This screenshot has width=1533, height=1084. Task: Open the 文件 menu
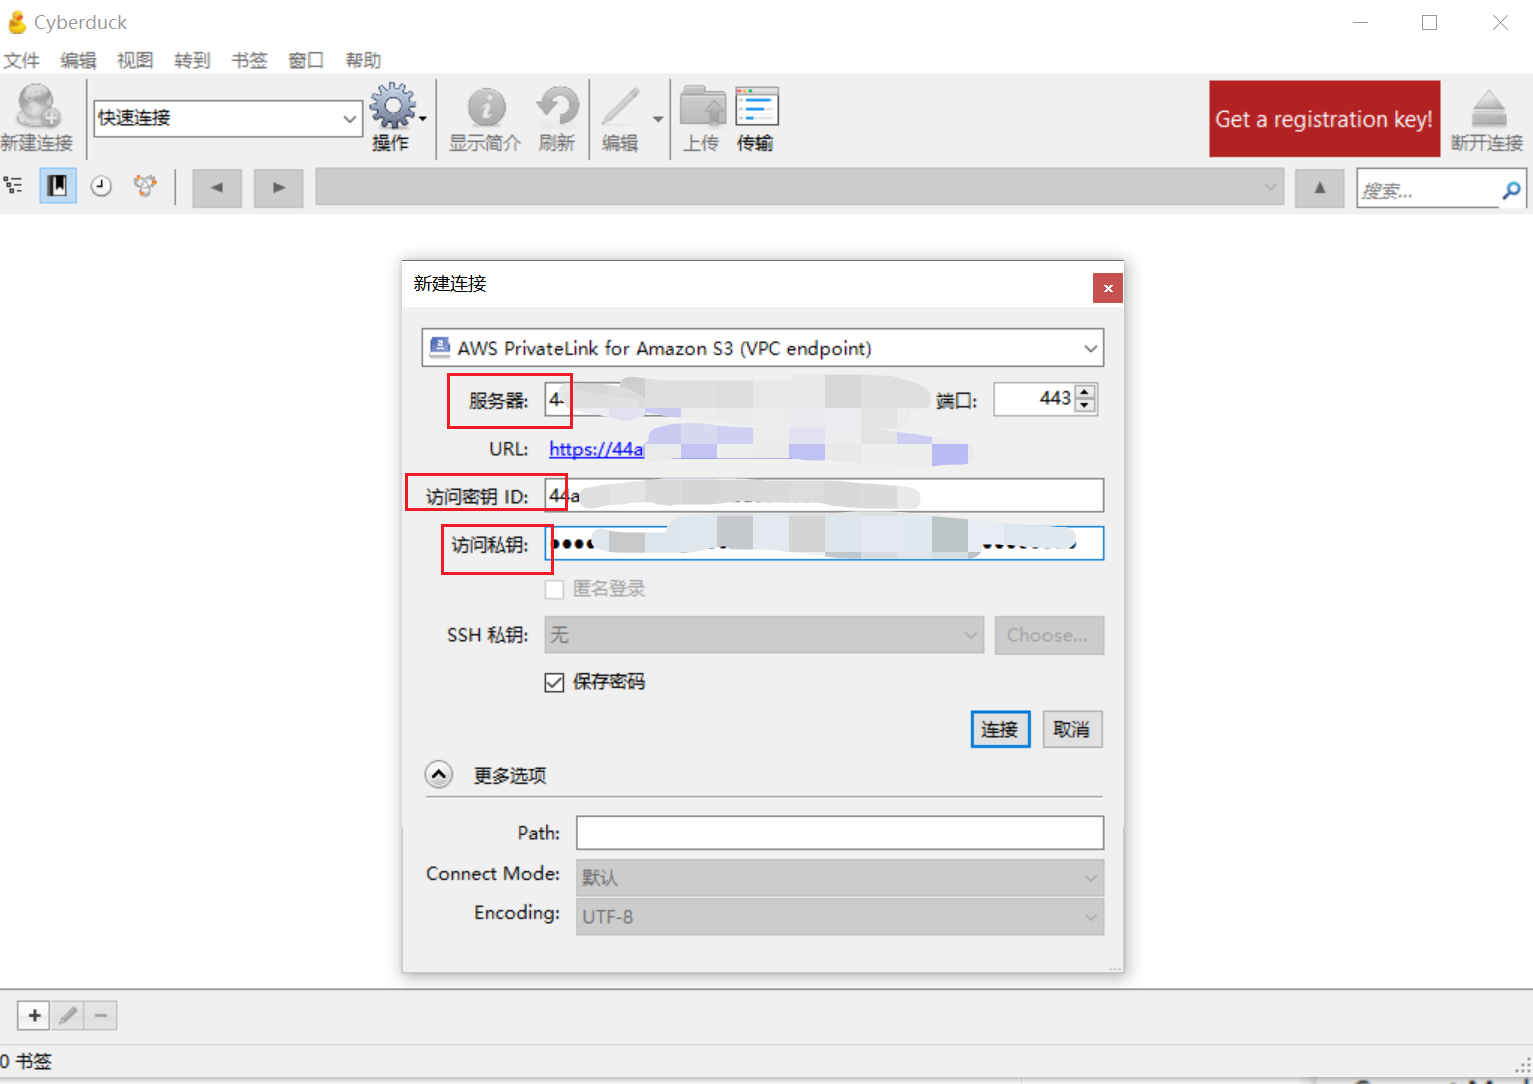tap(22, 61)
